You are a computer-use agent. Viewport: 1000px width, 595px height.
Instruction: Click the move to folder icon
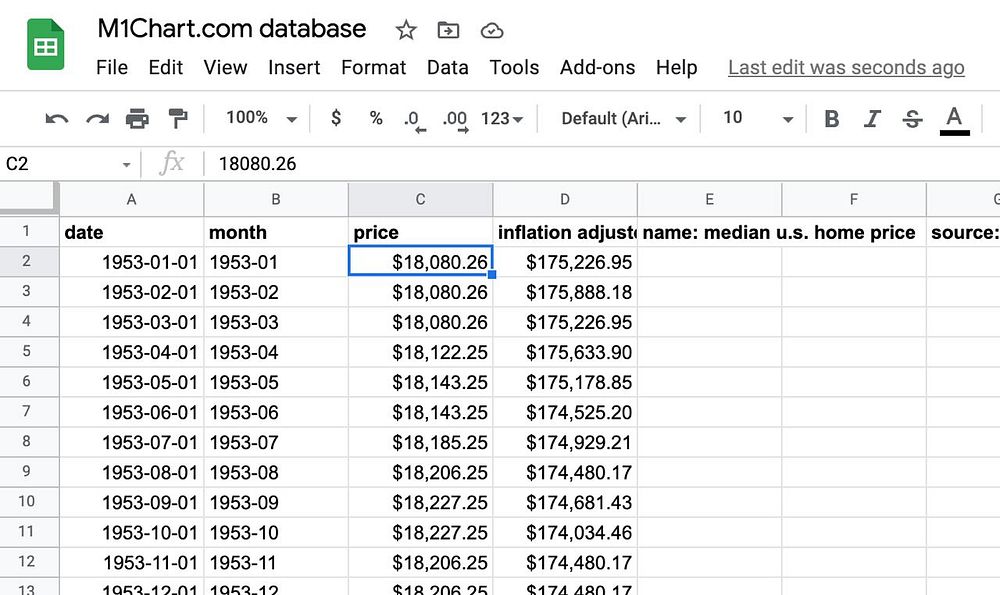448,30
